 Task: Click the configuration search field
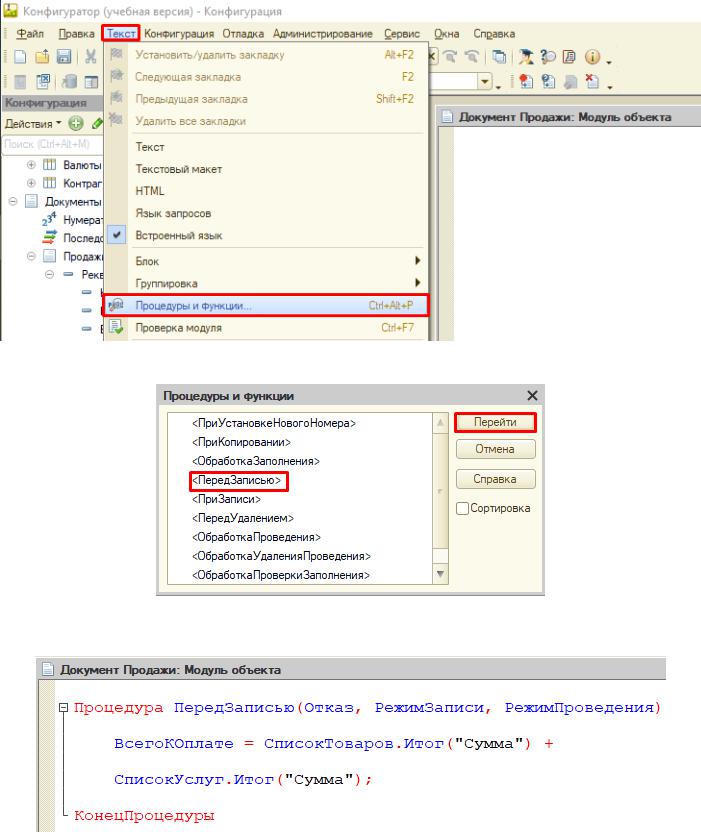click(x=52, y=144)
